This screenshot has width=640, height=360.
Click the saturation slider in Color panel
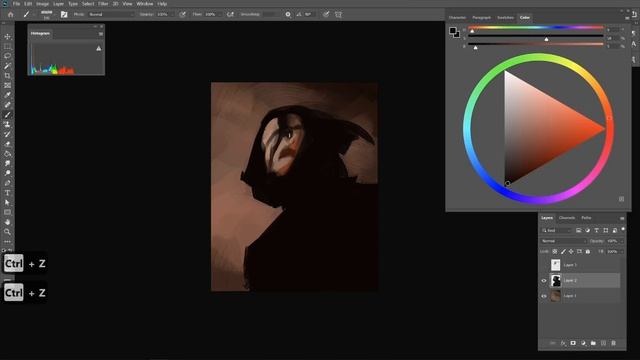(x=536, y=36)
